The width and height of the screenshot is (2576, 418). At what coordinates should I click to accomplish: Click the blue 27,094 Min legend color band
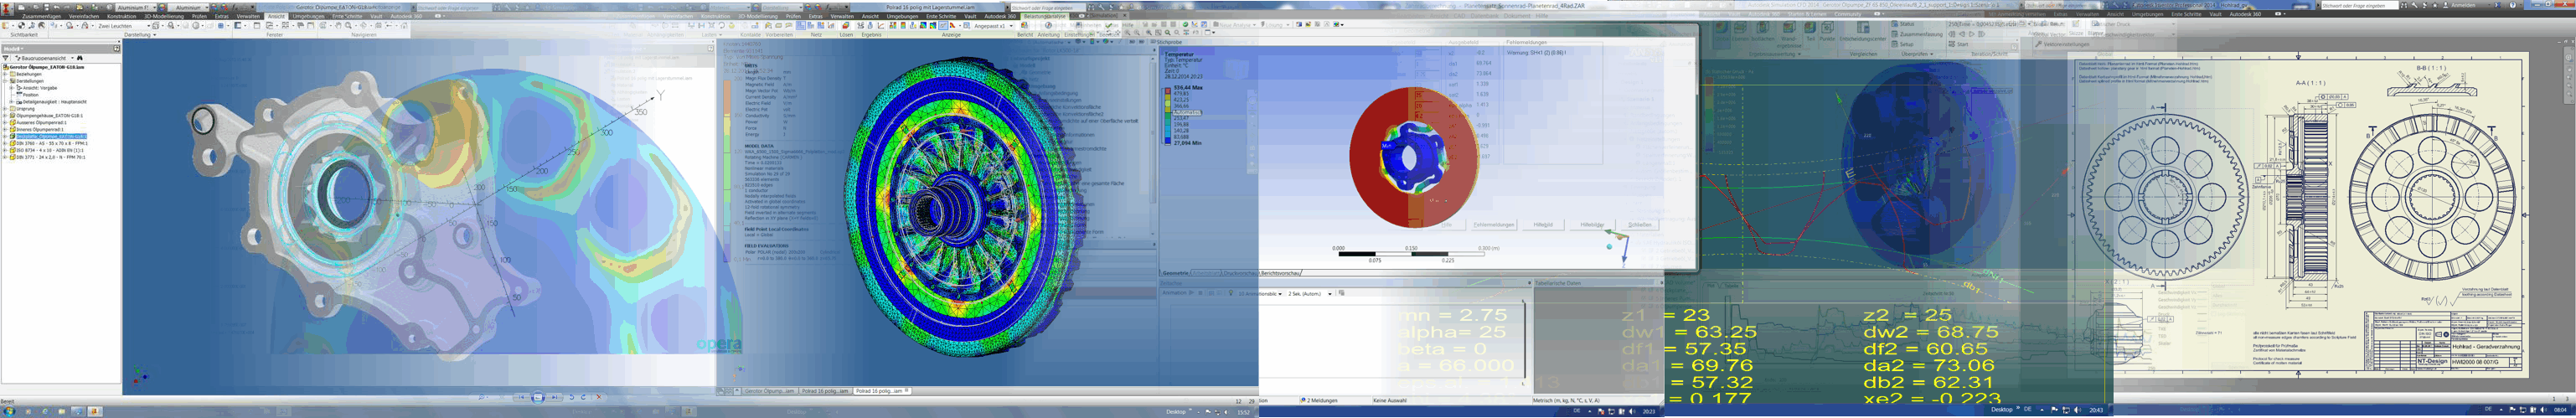[1166, 140]
